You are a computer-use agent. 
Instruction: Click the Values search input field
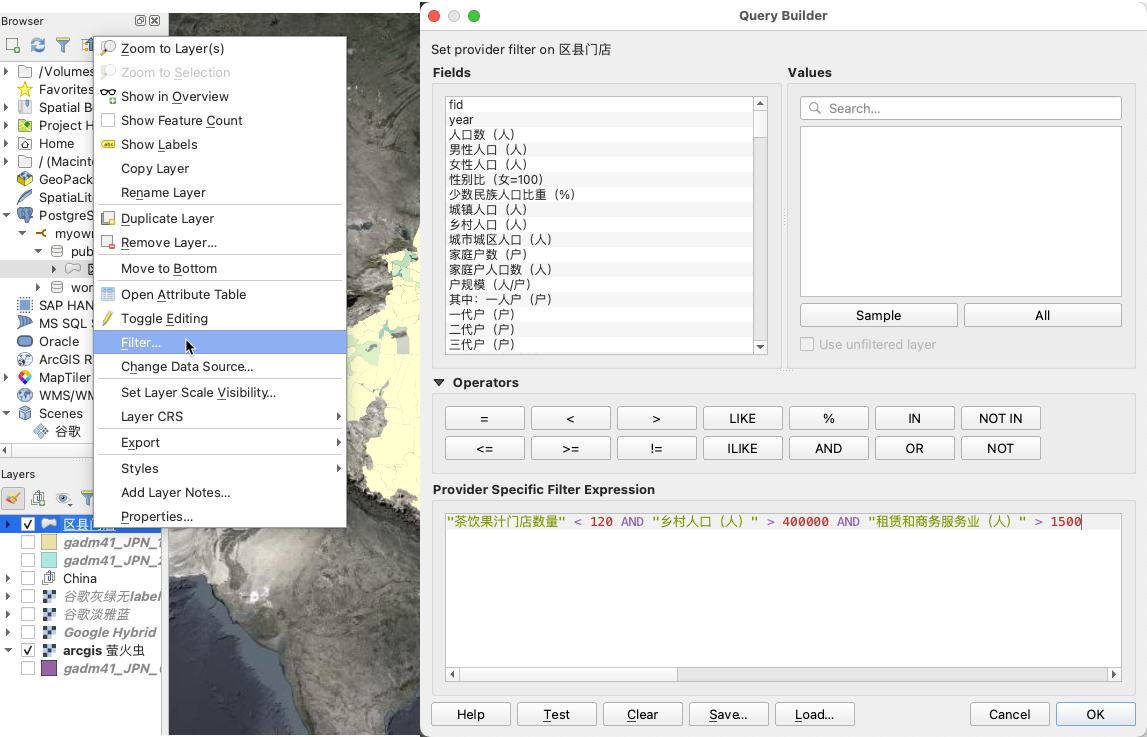pos(960,108)
